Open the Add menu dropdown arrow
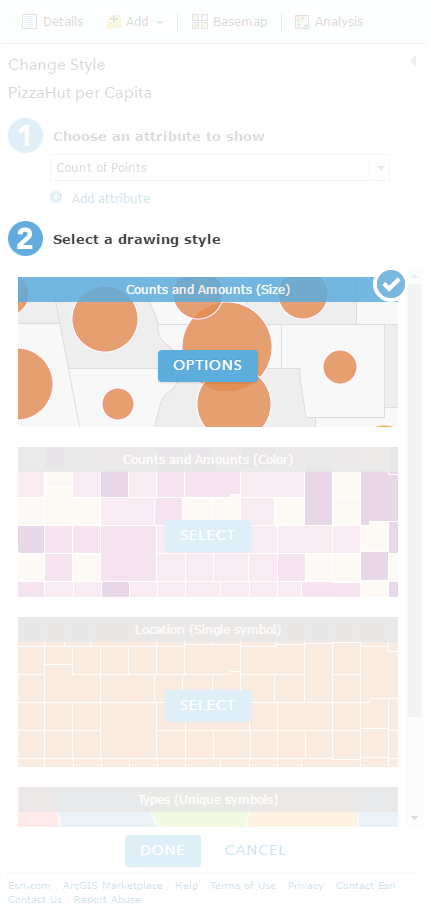 (160, 23)
